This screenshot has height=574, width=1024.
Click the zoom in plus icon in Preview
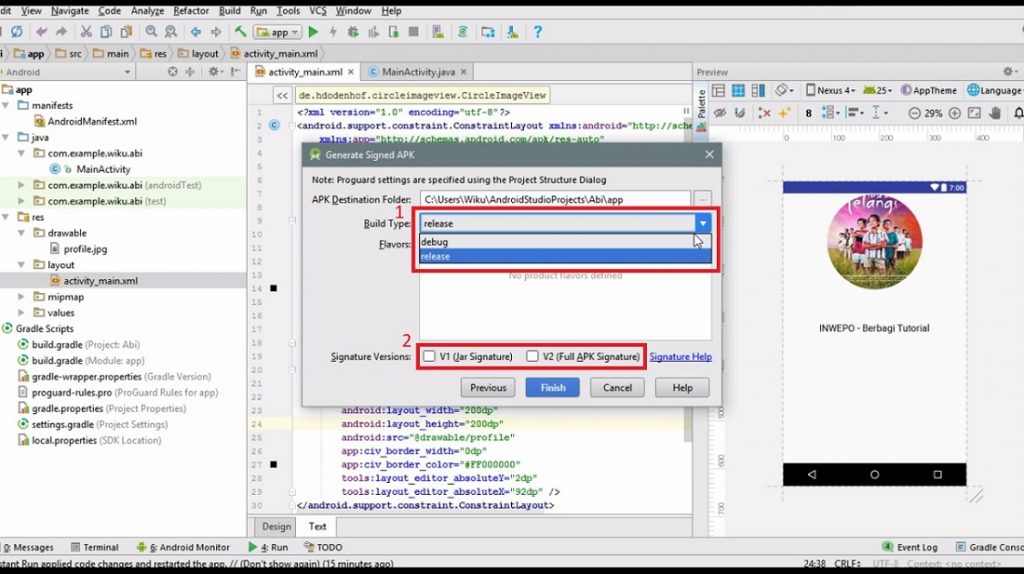[x=956, y=113]
